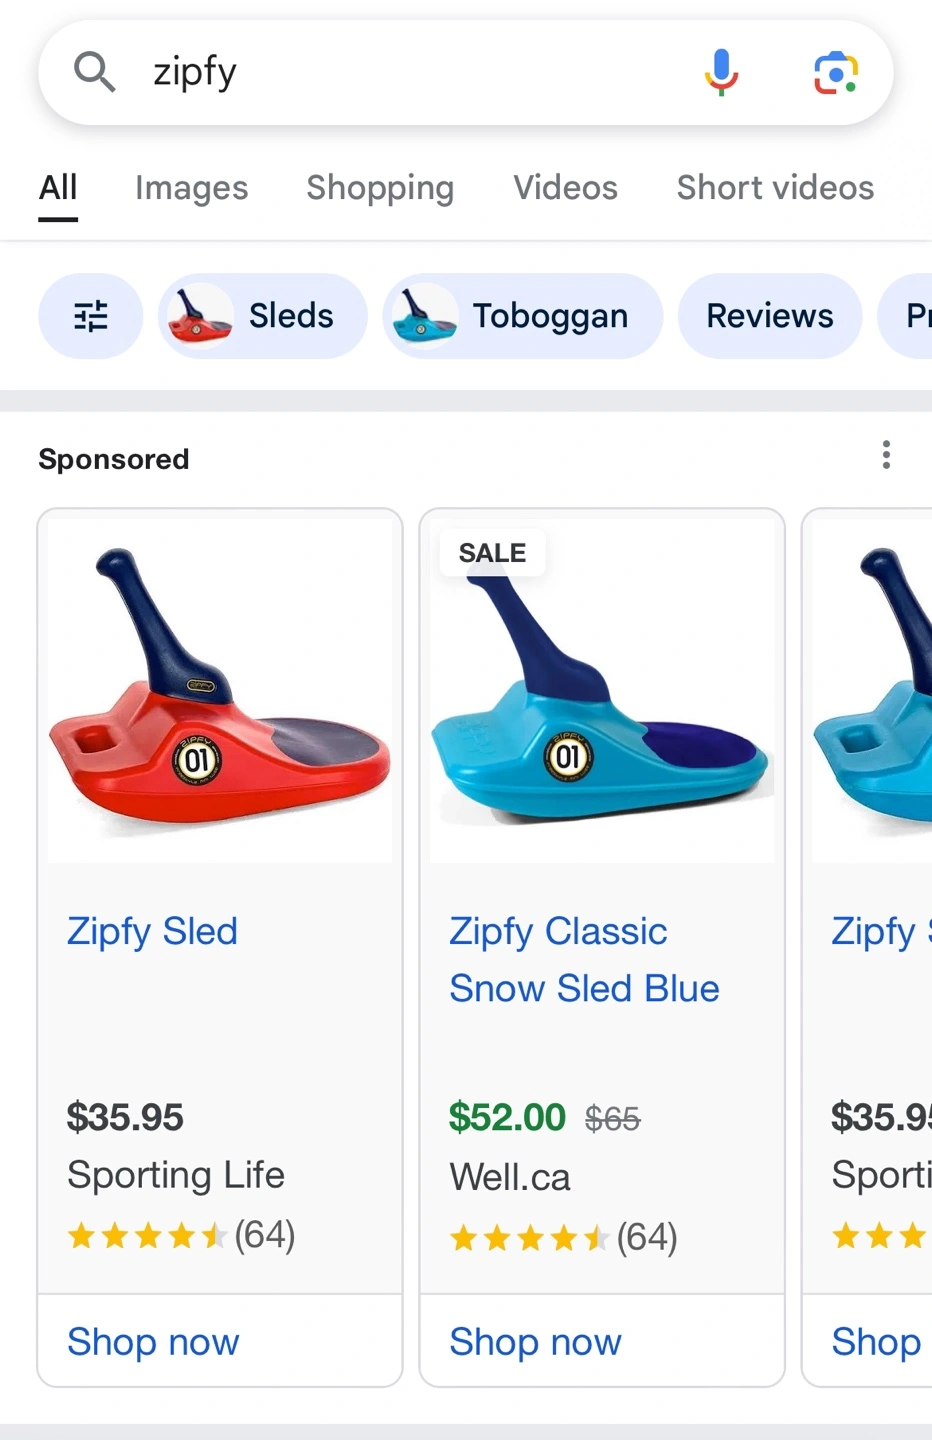The height and width of the screenshot is (1440, 932).
Task: Tap the search magnifying glass icon
Action: (94, 72)
